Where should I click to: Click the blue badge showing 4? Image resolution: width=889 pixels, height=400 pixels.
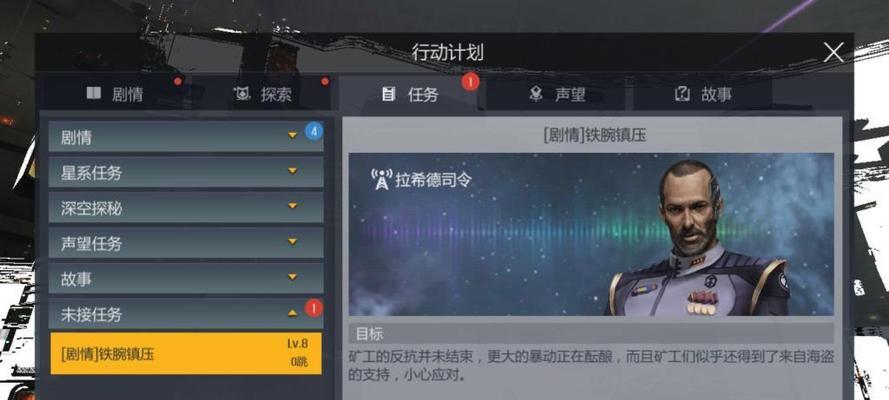(x=314, y=131)
